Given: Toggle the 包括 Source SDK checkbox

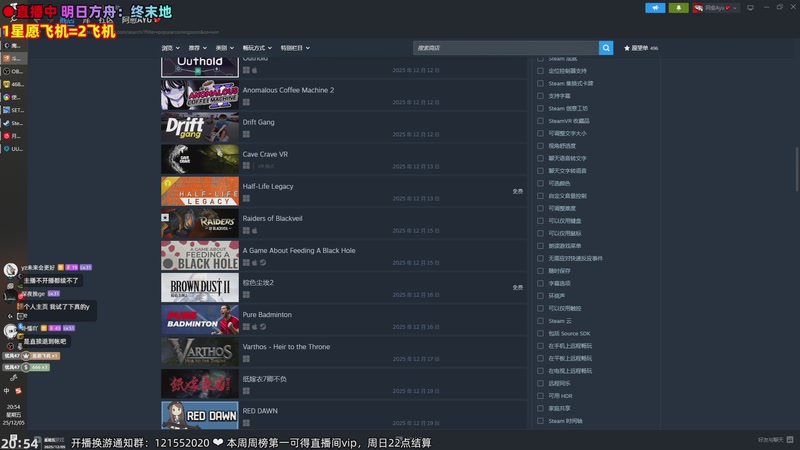Looking at the screenshot, I should click(x=540, y=333).
